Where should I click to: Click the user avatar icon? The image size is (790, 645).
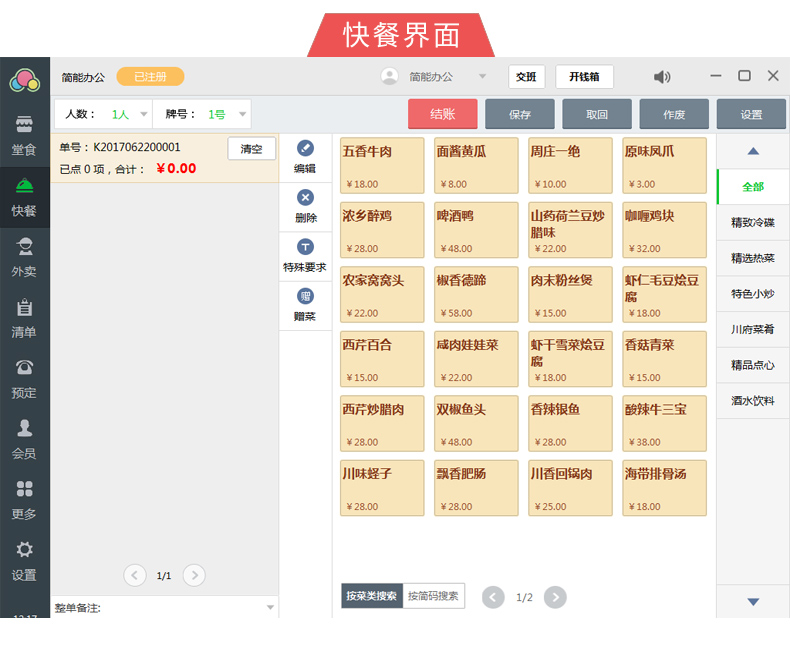click(x=389, y=77)
